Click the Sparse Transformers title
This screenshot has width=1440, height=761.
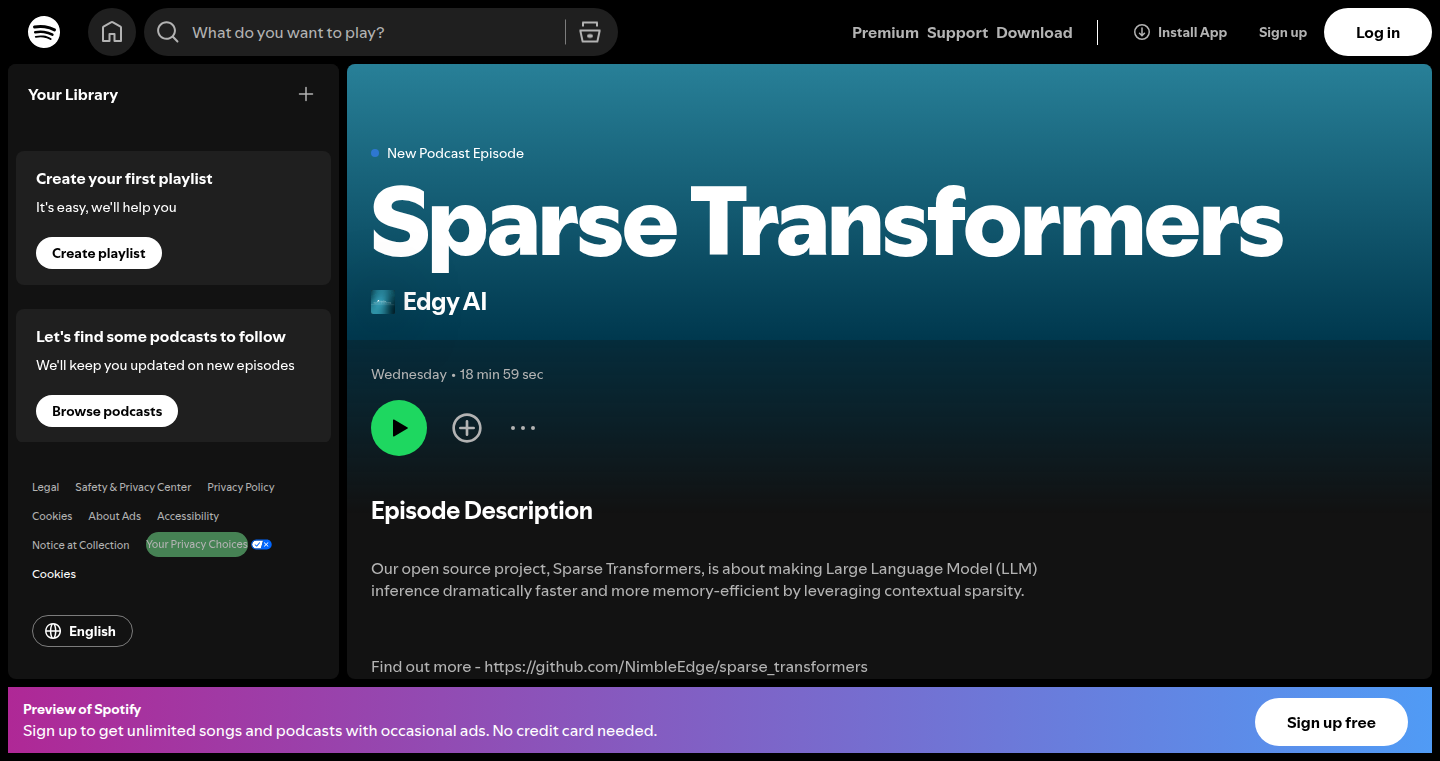click(827, 225)
